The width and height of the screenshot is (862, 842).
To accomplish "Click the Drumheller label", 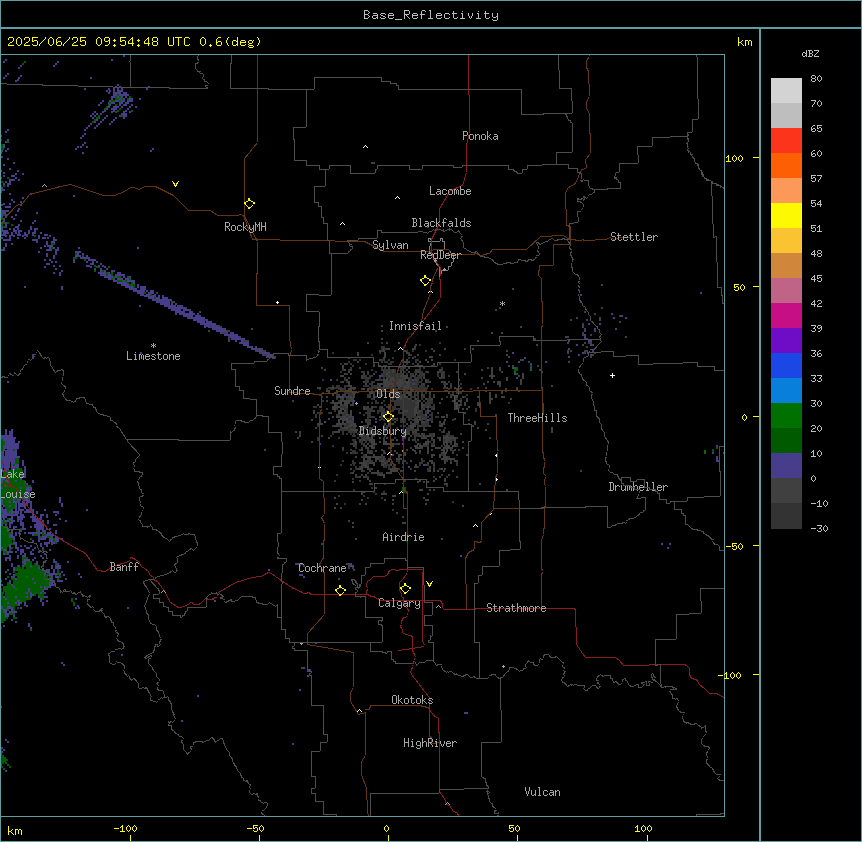I will pyautogui.click(x=638, y=487).
